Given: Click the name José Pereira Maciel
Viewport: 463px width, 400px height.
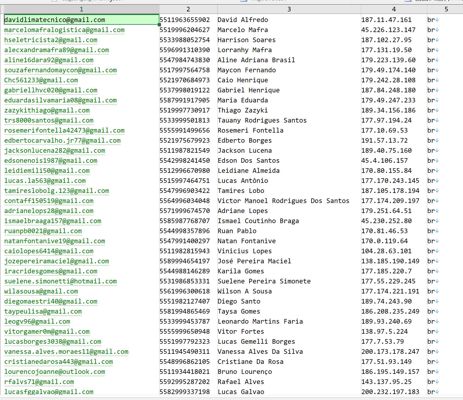Looking at the screenshot, I should pyautogui.click(x=254, y=261).
